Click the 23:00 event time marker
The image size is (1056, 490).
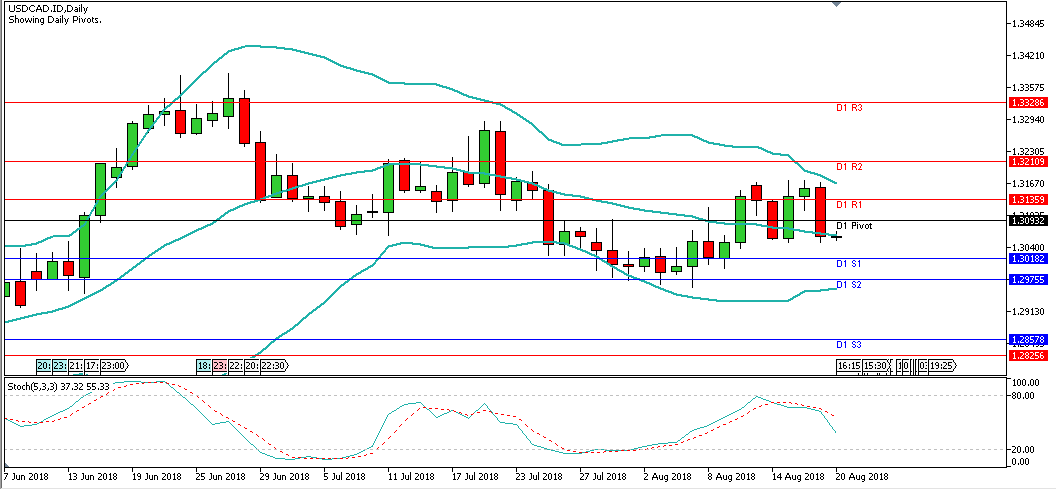point(114,365)
